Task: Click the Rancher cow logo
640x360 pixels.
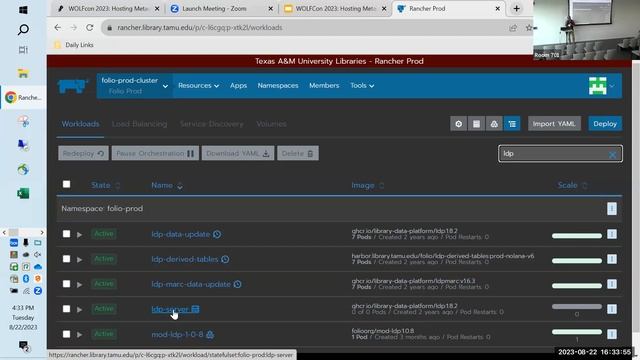Action: 73,86
